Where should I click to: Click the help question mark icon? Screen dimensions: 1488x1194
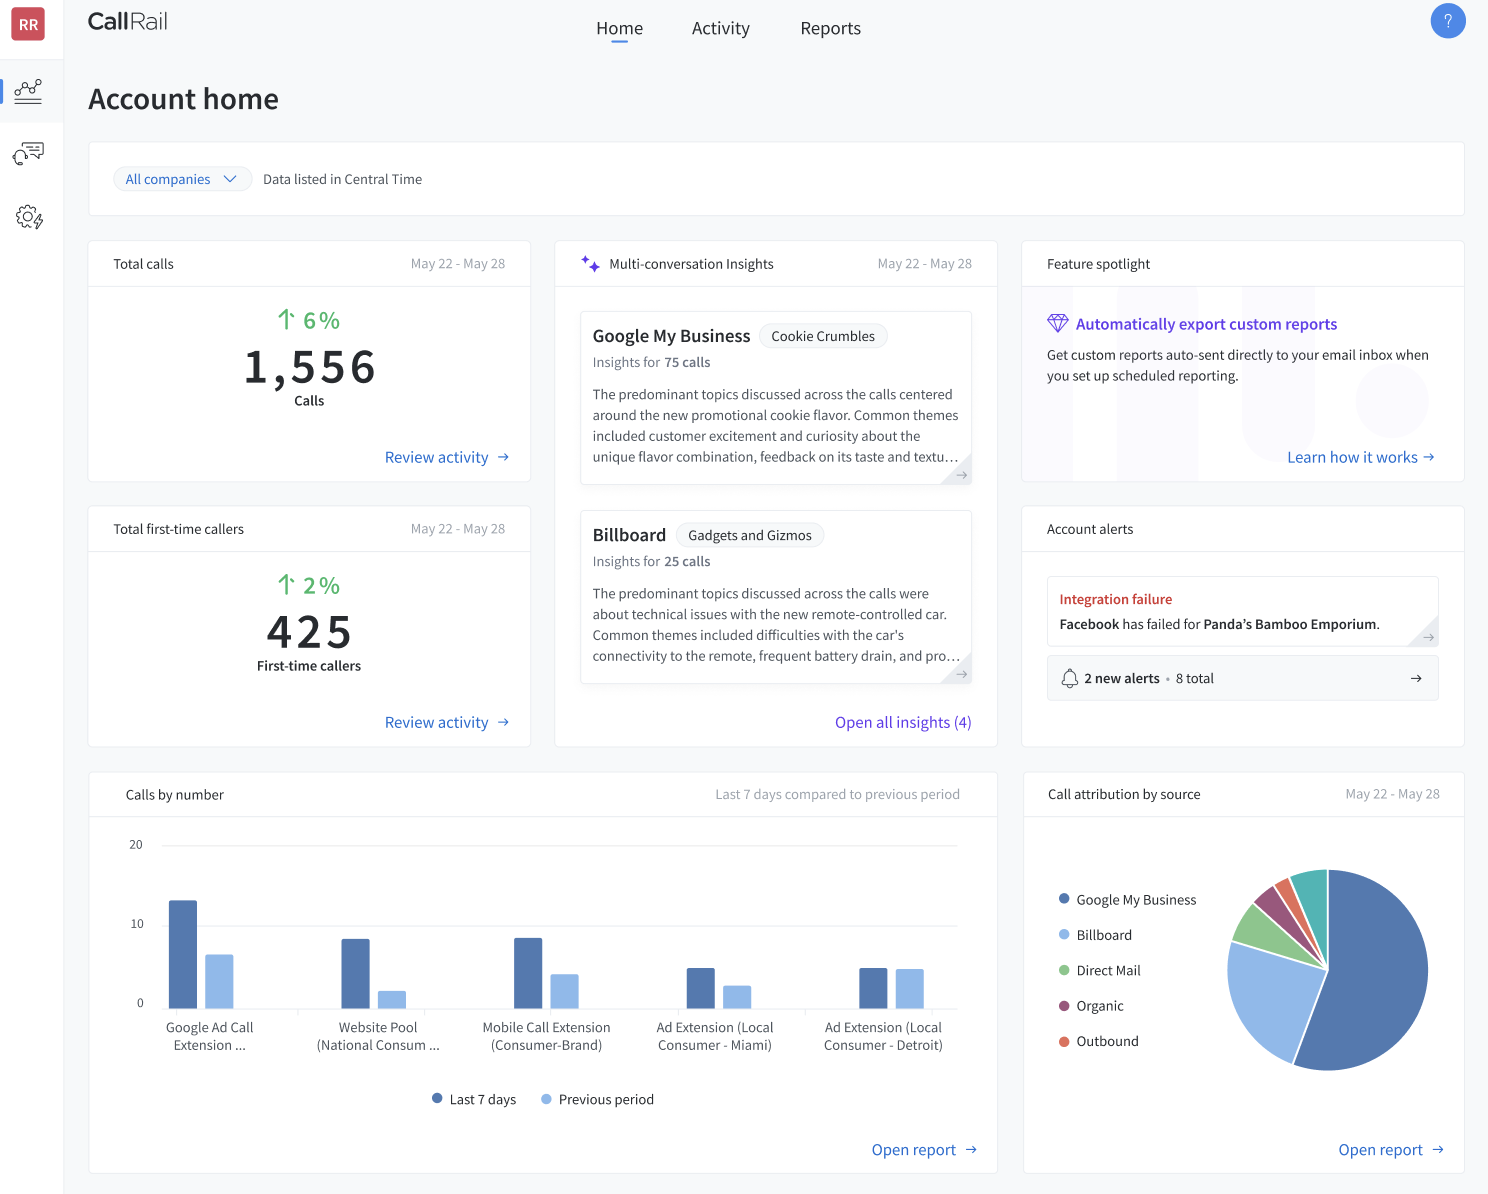tap(1447, 21)
